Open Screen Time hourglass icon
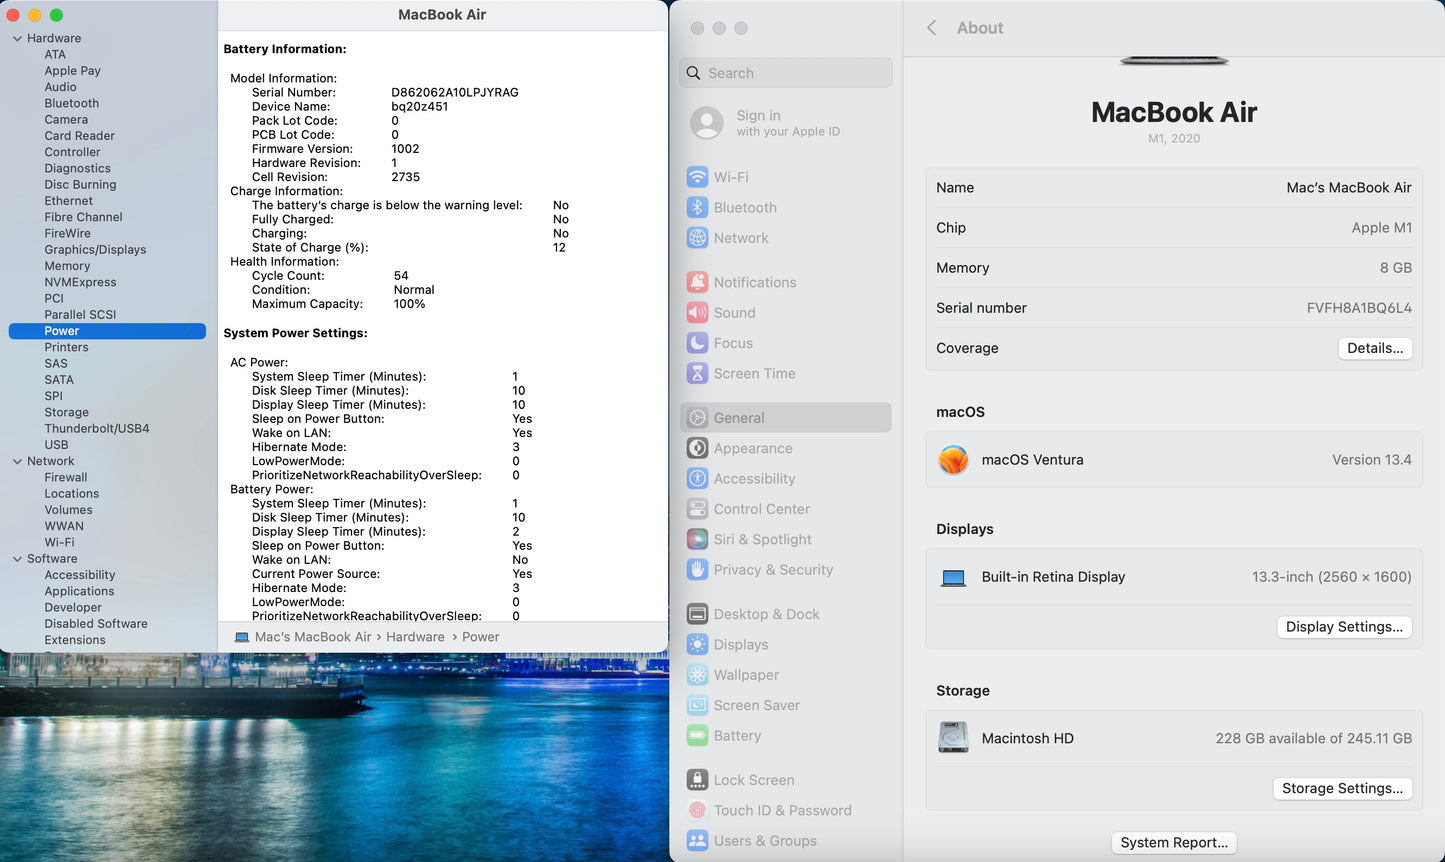Image resolution: width=1445 pixels, height=862 pixels. [697, 373]
